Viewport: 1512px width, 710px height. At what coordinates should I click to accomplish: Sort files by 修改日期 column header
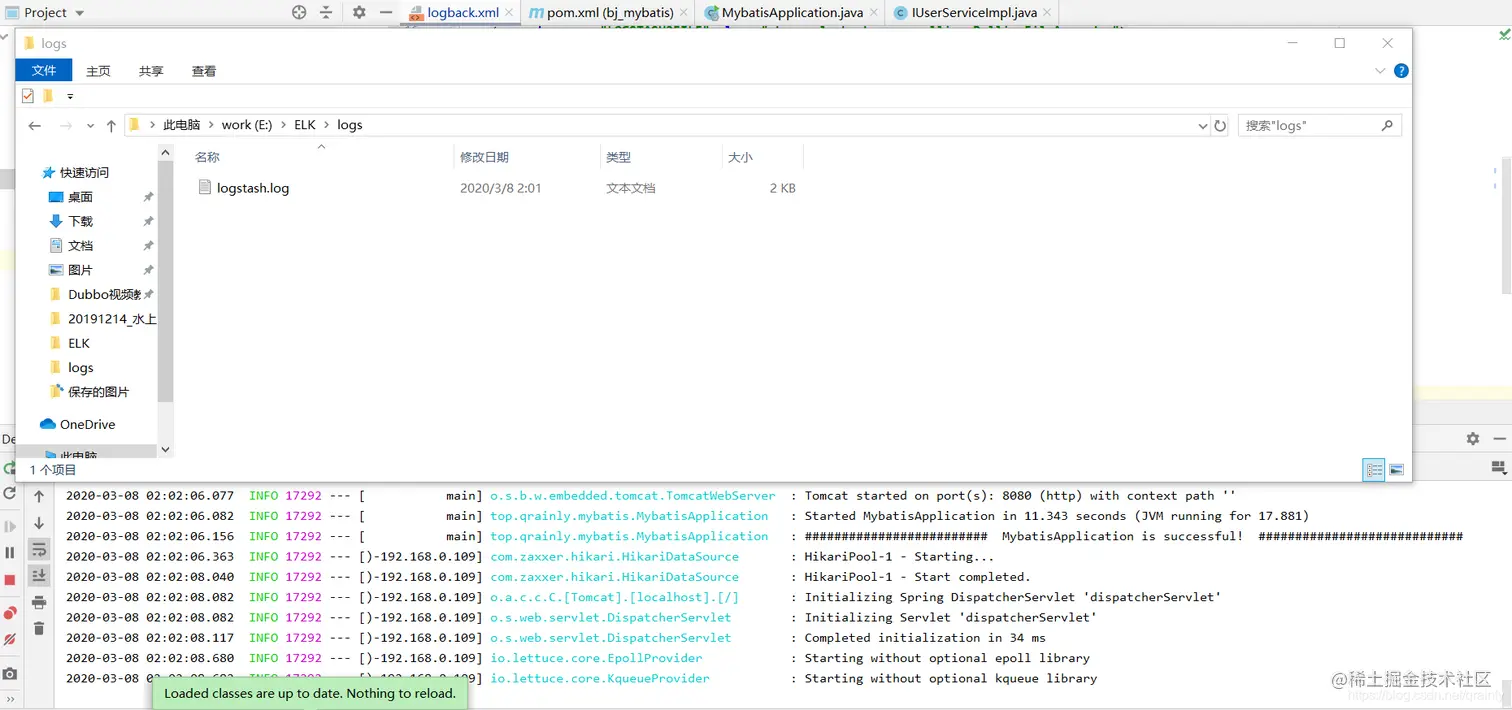point(484,157)
